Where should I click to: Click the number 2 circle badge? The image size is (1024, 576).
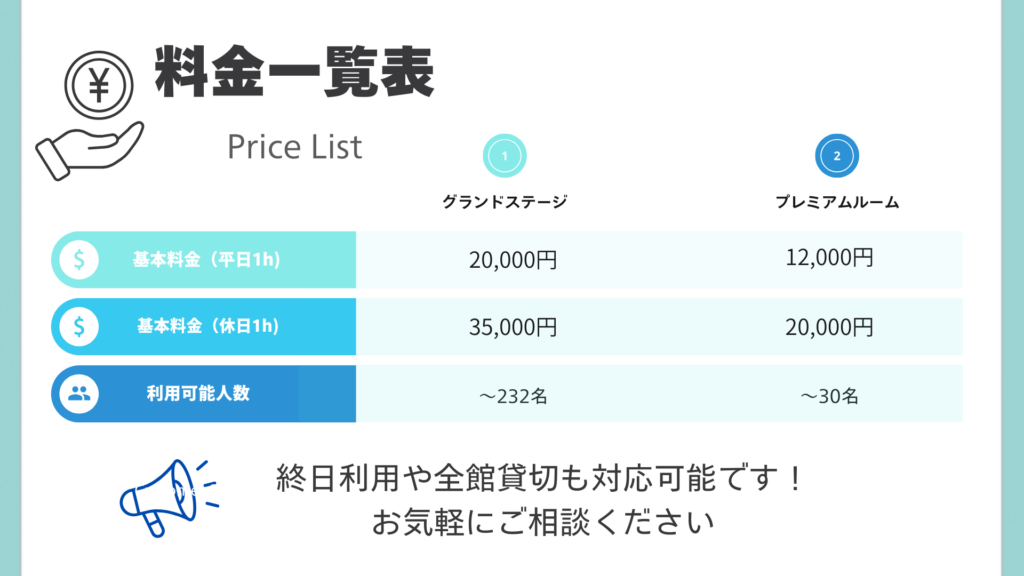837,156
